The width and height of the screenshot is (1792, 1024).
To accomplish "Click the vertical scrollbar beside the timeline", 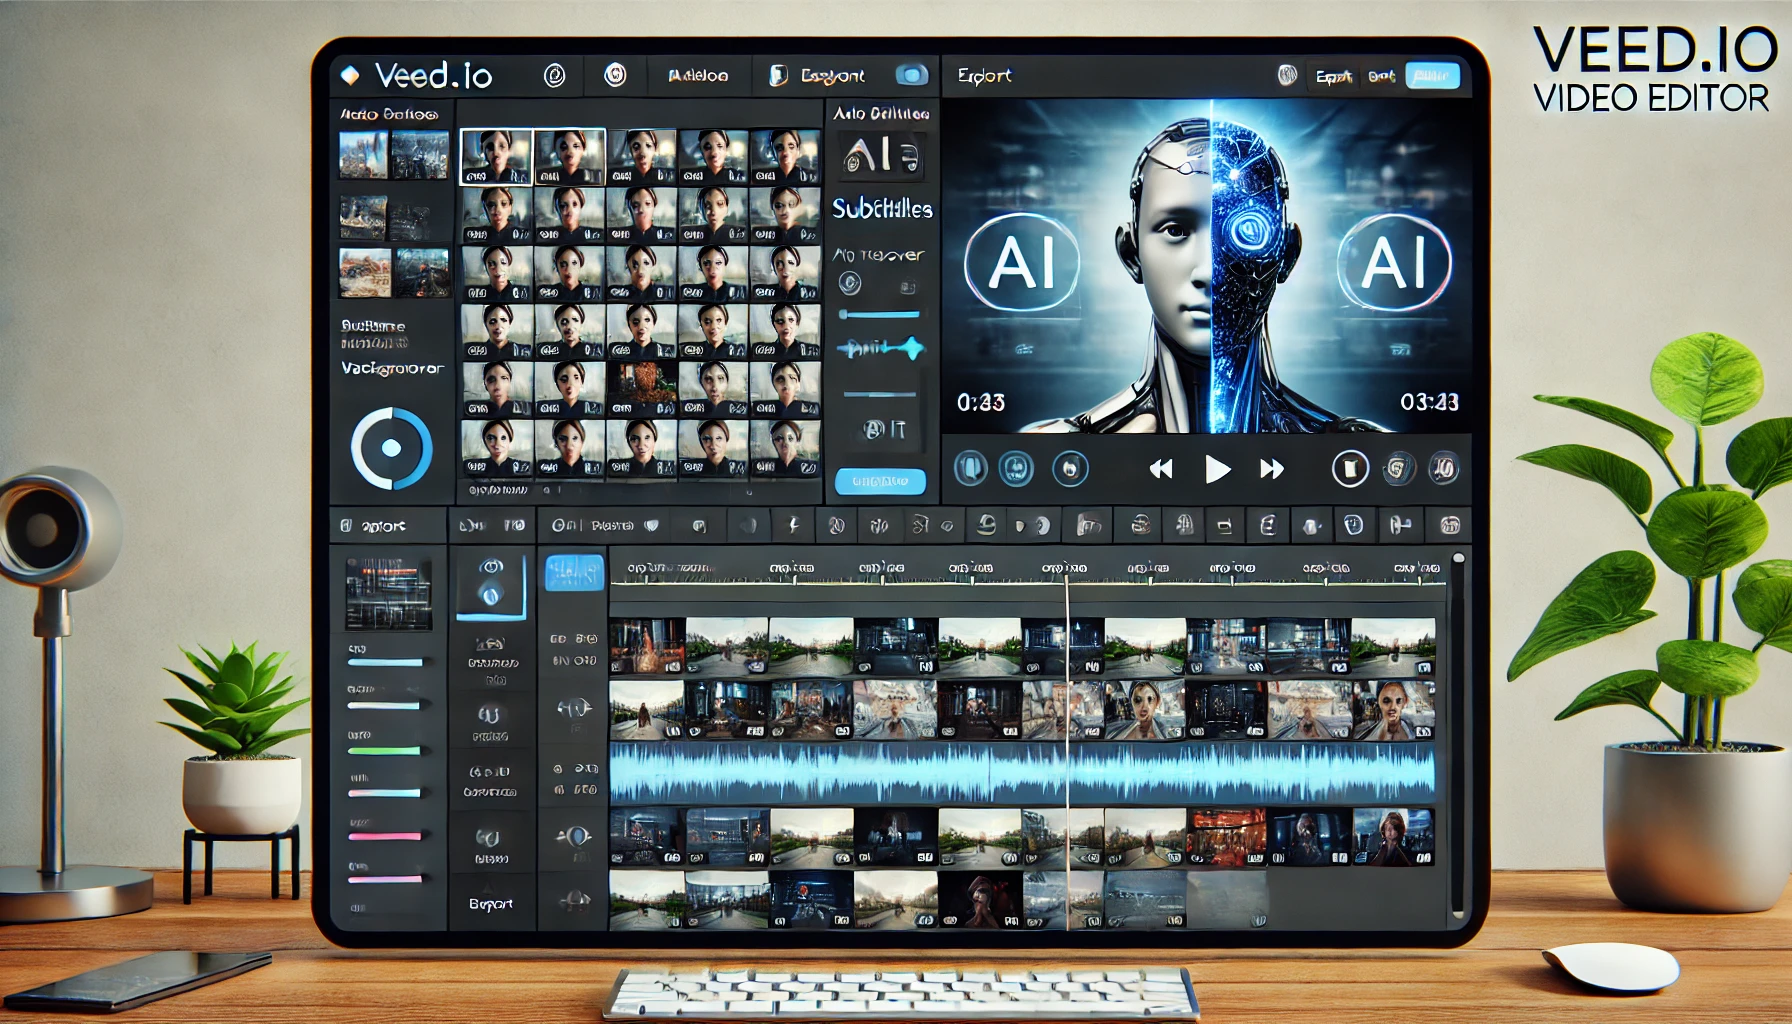I will [x=1458, y=735].
